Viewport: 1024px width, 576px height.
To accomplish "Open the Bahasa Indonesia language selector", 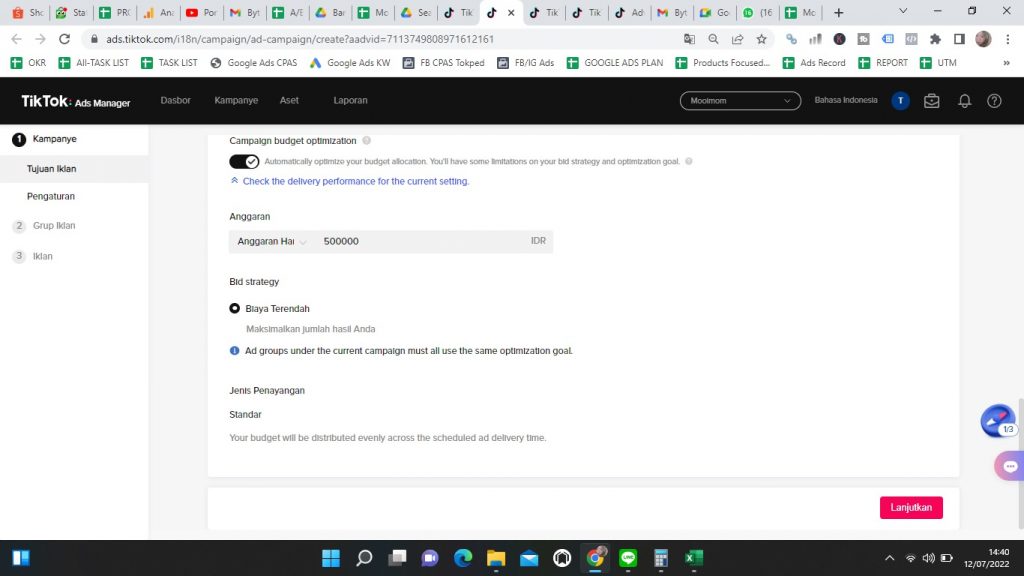I will click(x=846, y=101).
